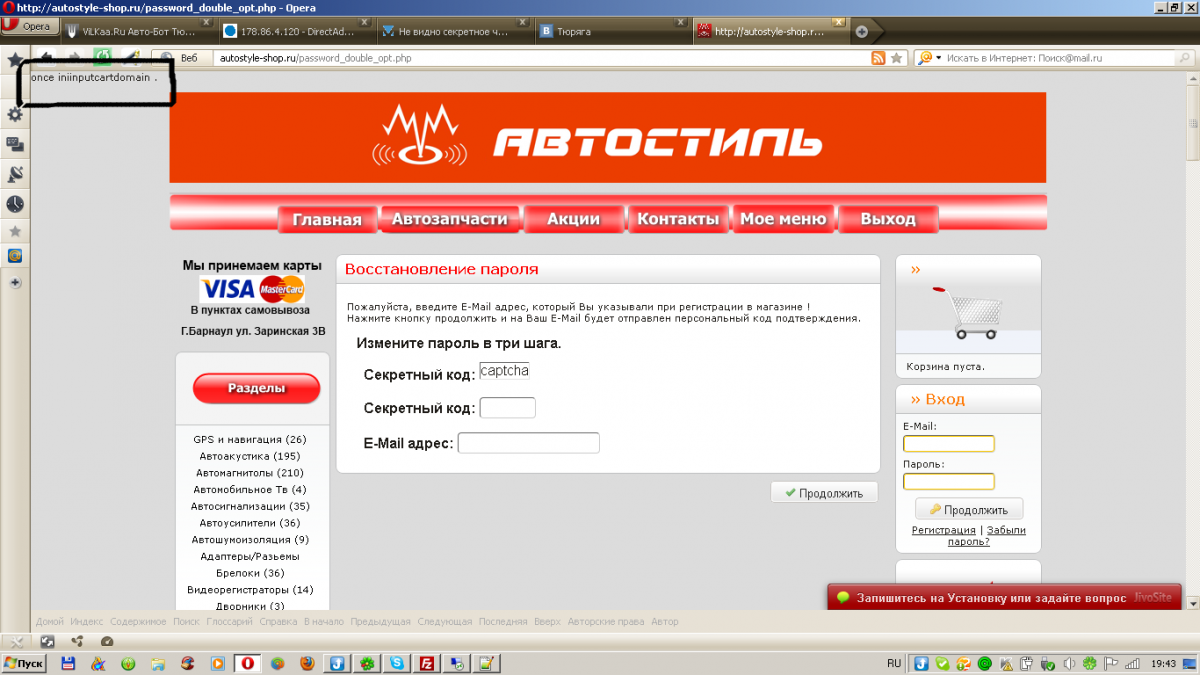Screen dimensions: 1200x675
Task: Click the login E-Mail field in Вход
Action: click(x=949, y=444)
